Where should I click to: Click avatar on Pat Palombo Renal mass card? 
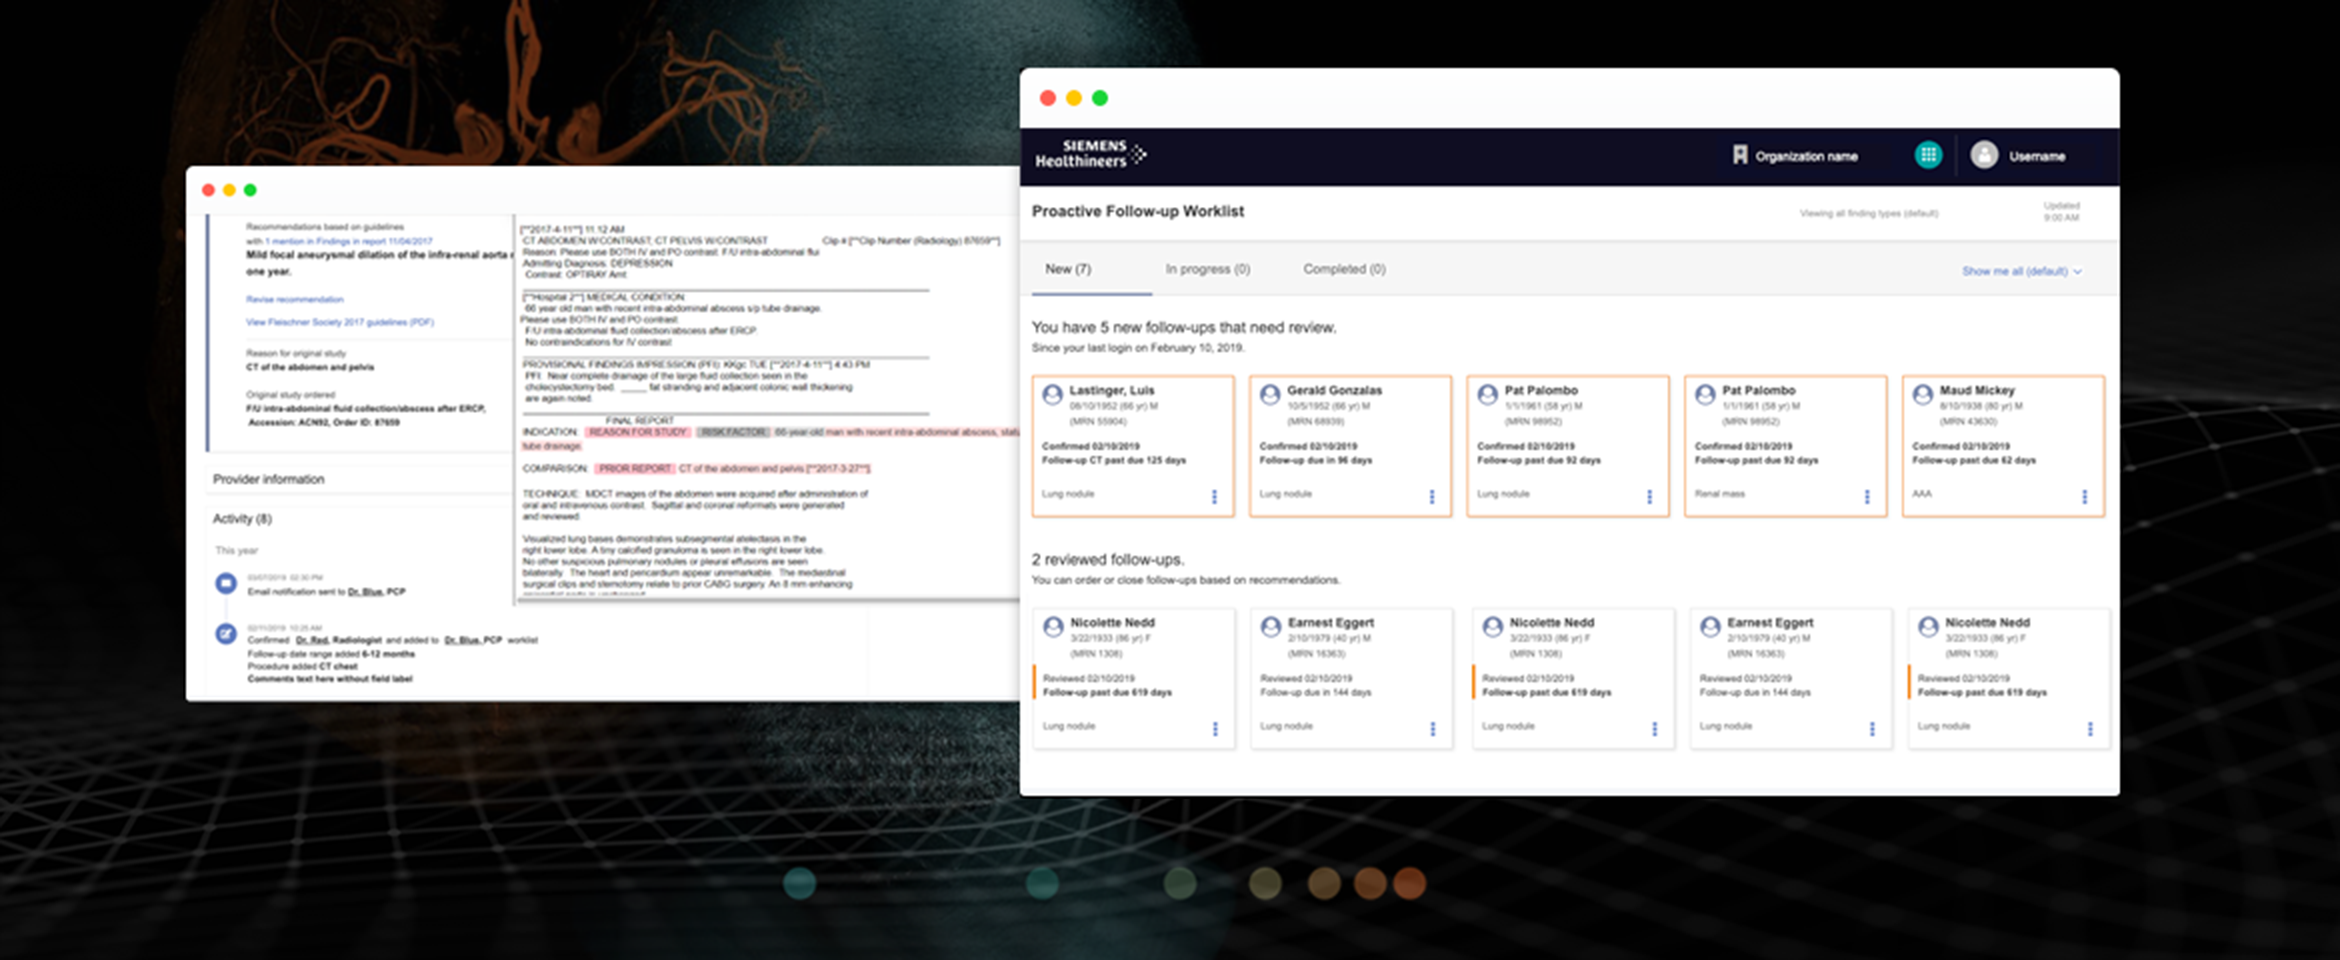click(x=1705, y=394)
